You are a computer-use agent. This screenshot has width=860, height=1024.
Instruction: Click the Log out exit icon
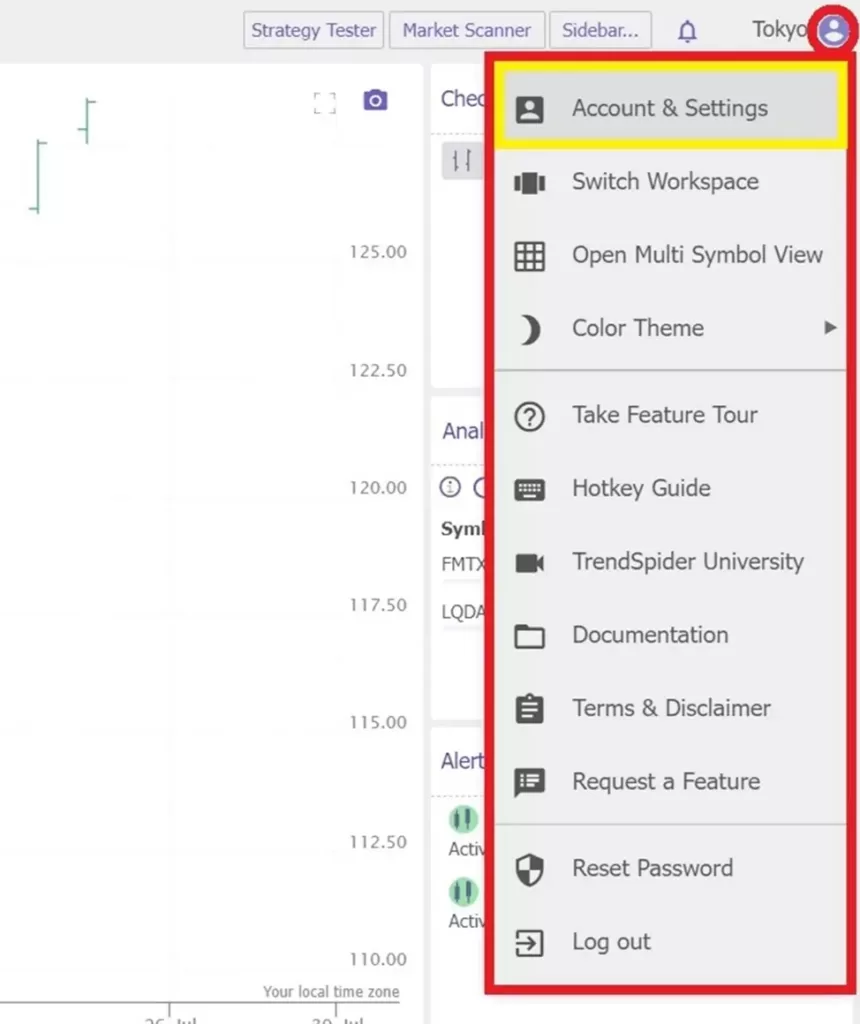(529, 941)
